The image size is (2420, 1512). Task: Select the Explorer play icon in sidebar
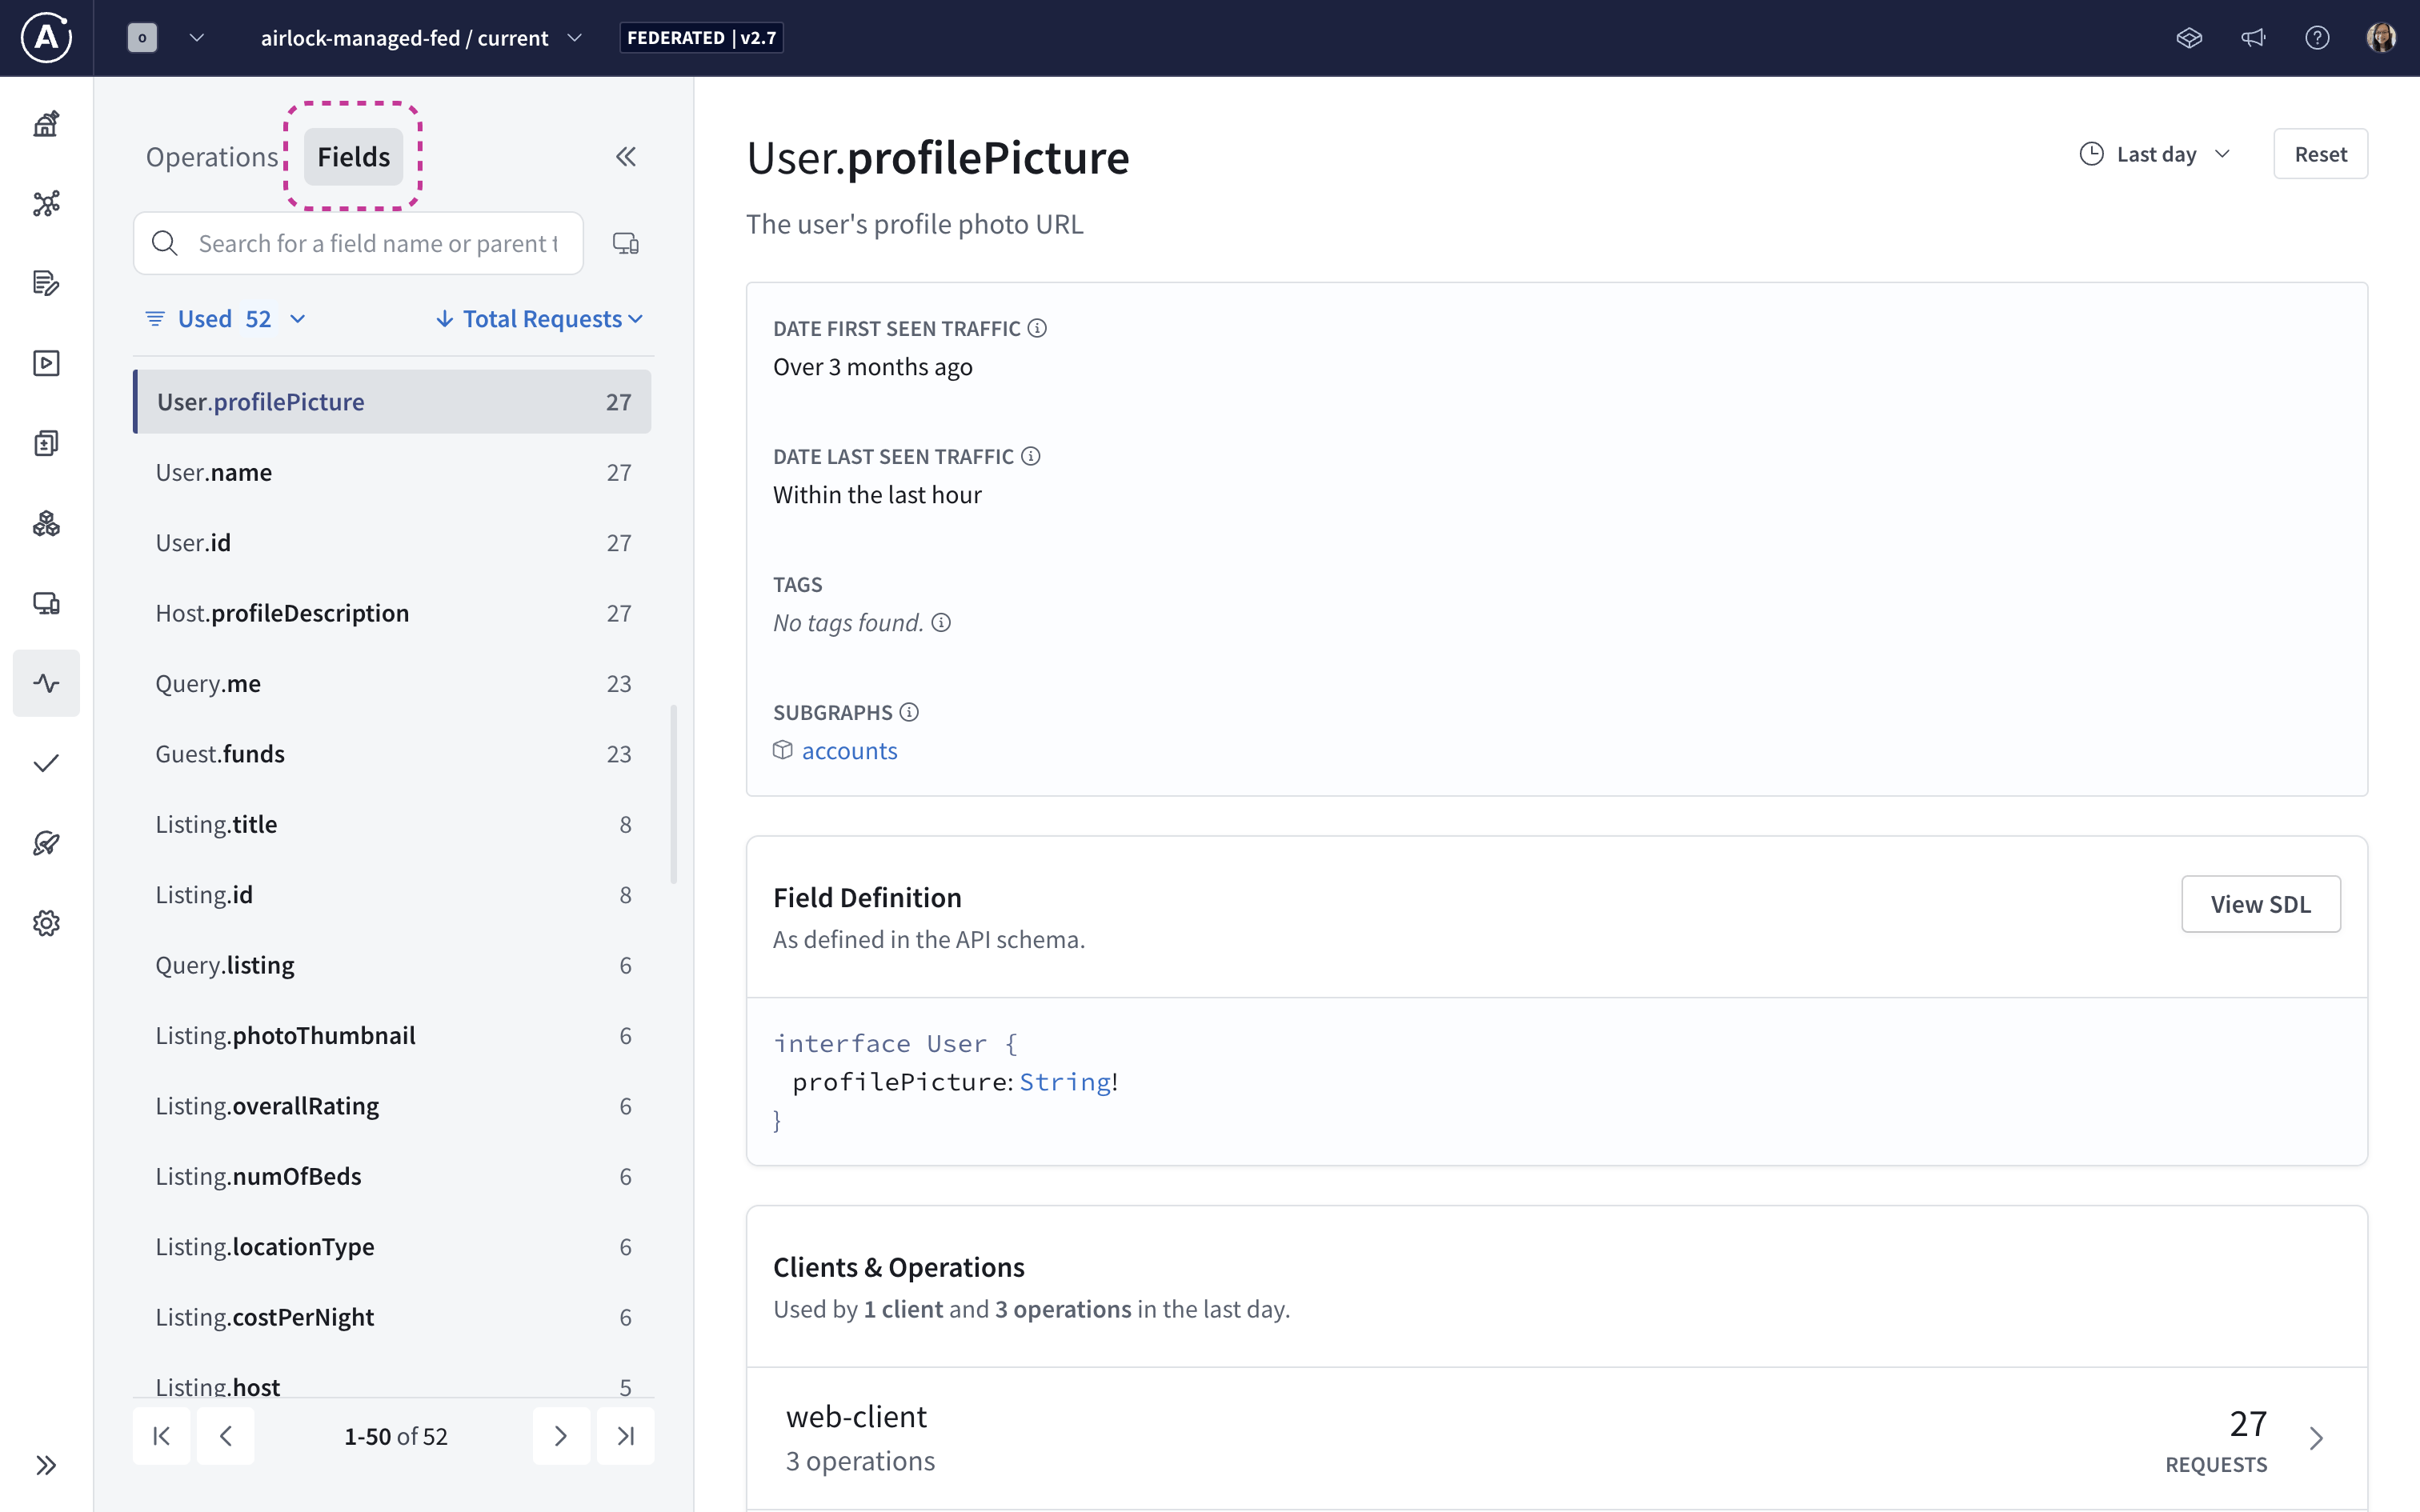click(x=46, y=363)
